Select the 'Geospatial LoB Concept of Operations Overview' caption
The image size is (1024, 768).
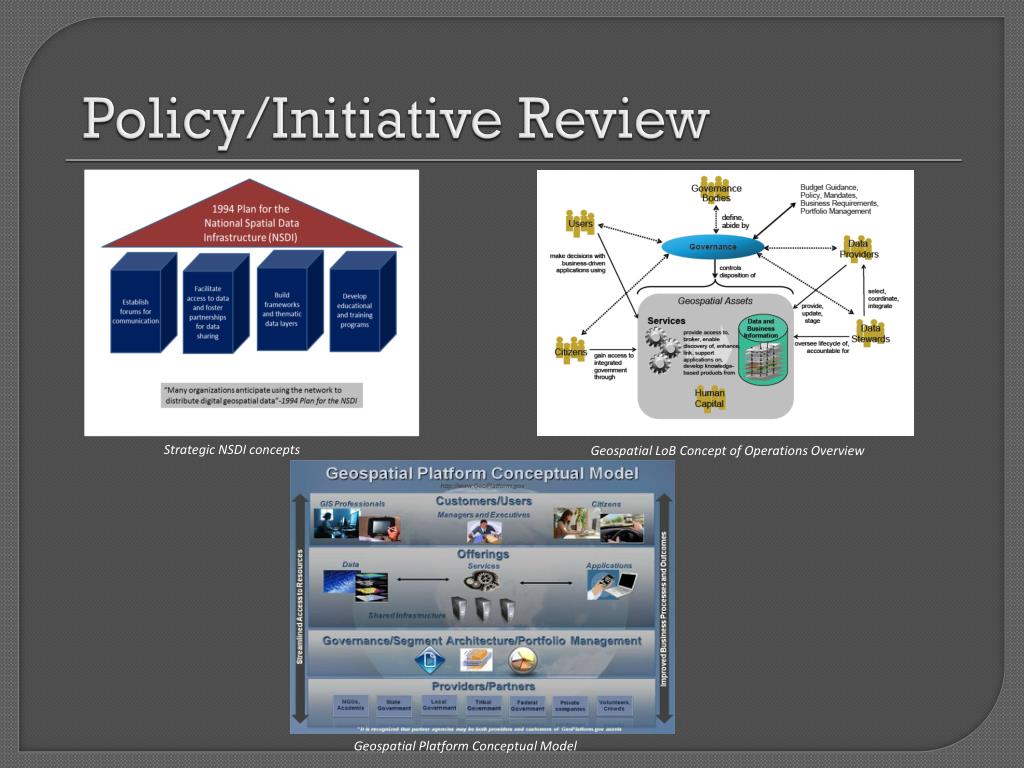click(727, 451)
